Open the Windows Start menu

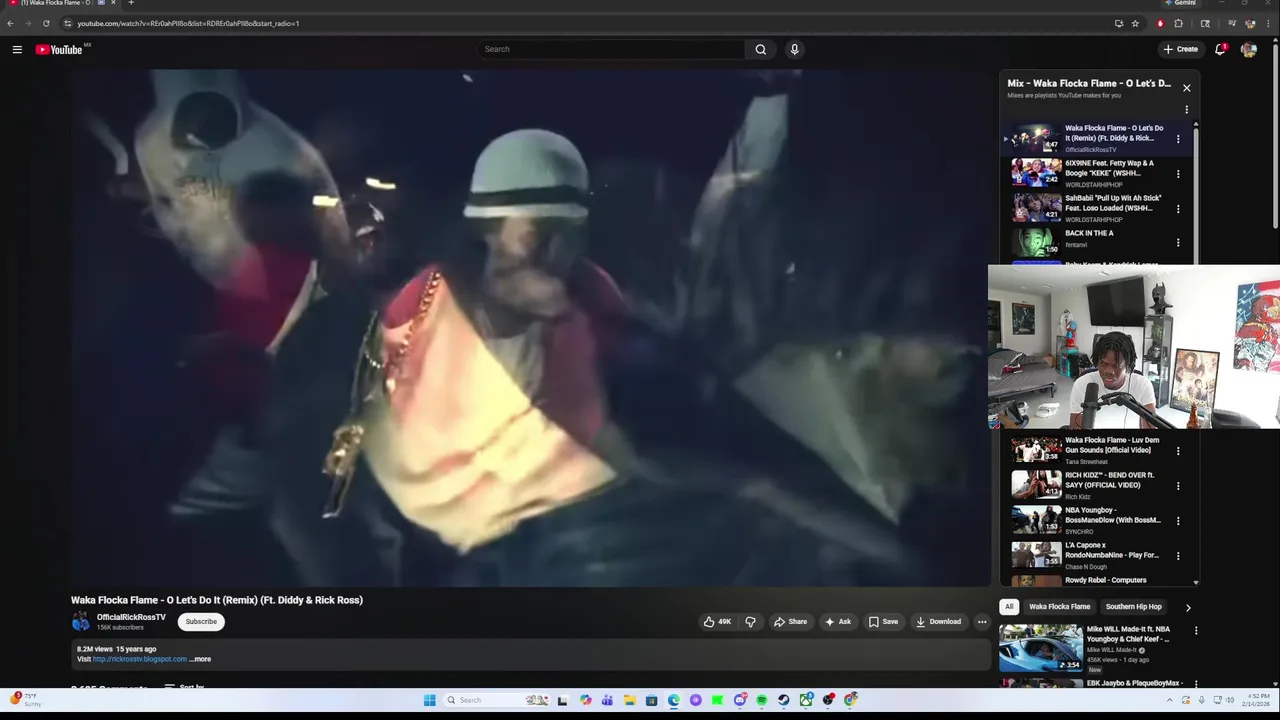[430, 700]
